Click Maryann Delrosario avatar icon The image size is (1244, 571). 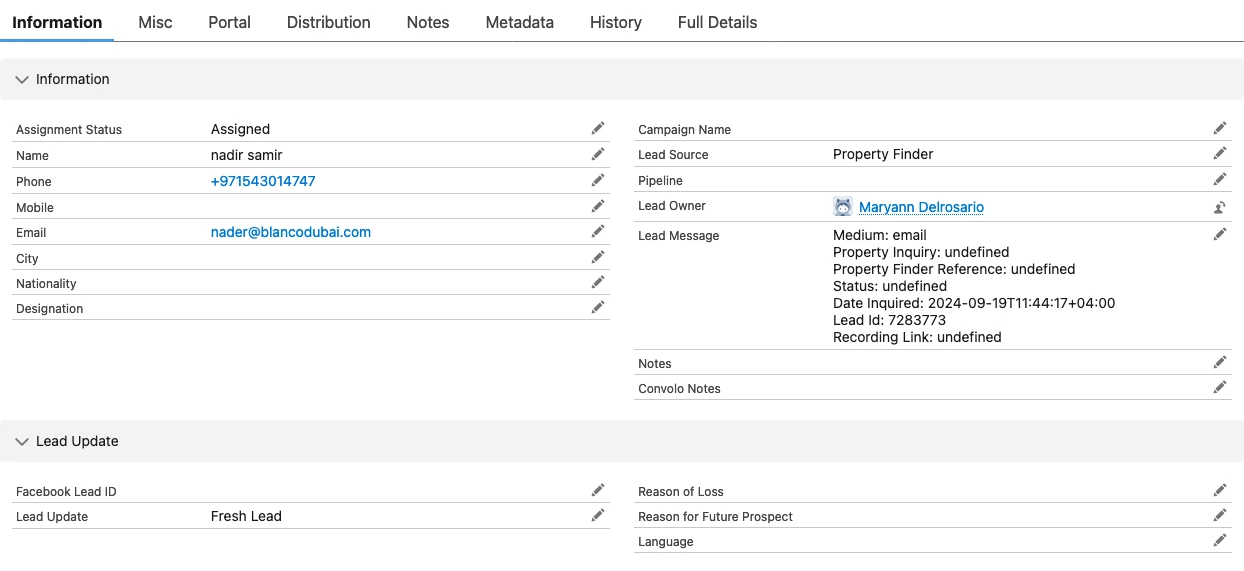[843, 207]
